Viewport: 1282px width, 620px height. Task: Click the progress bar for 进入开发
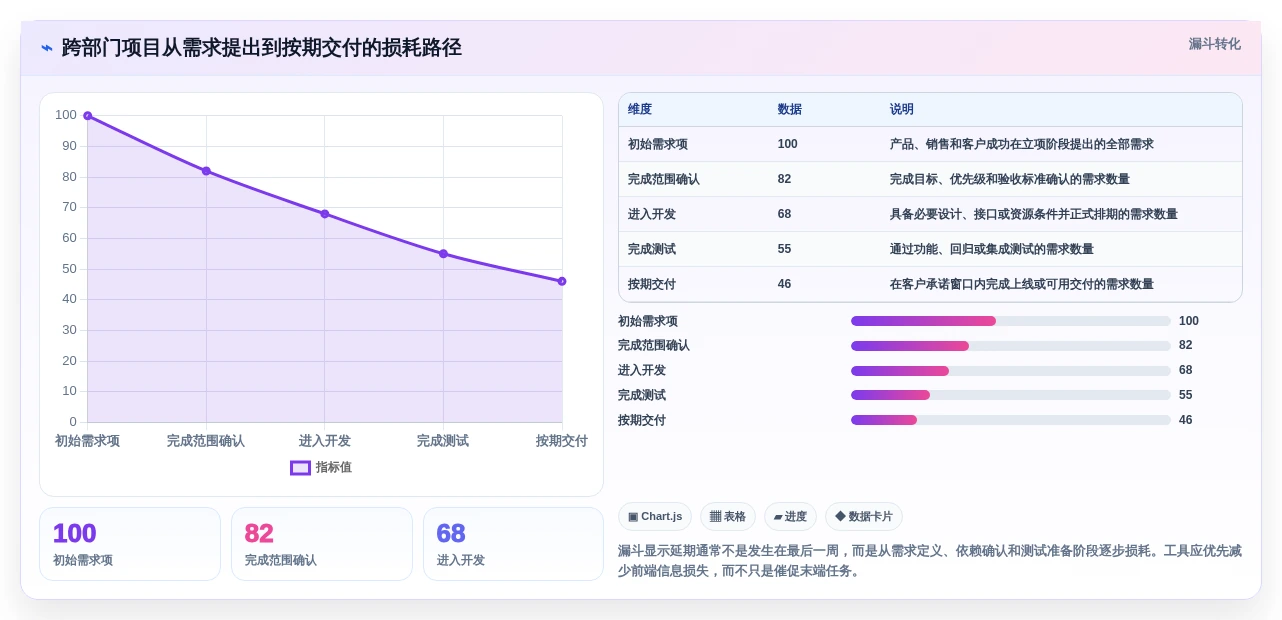coord(1011,370)
